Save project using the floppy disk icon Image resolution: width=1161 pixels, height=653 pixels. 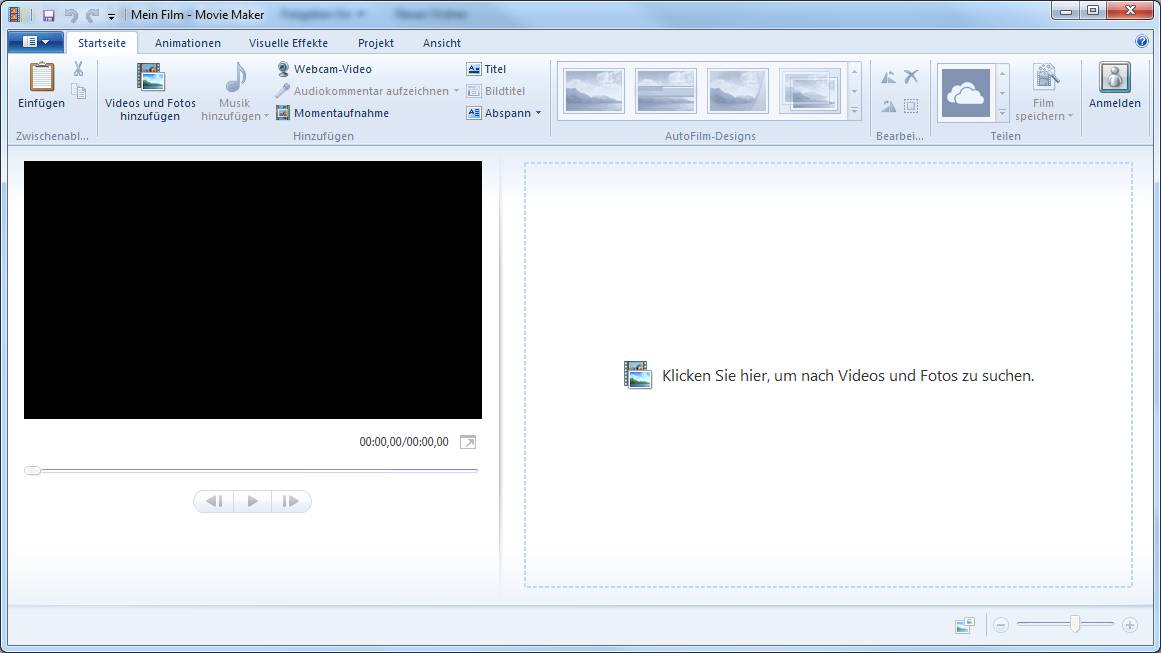coord(48,15)
